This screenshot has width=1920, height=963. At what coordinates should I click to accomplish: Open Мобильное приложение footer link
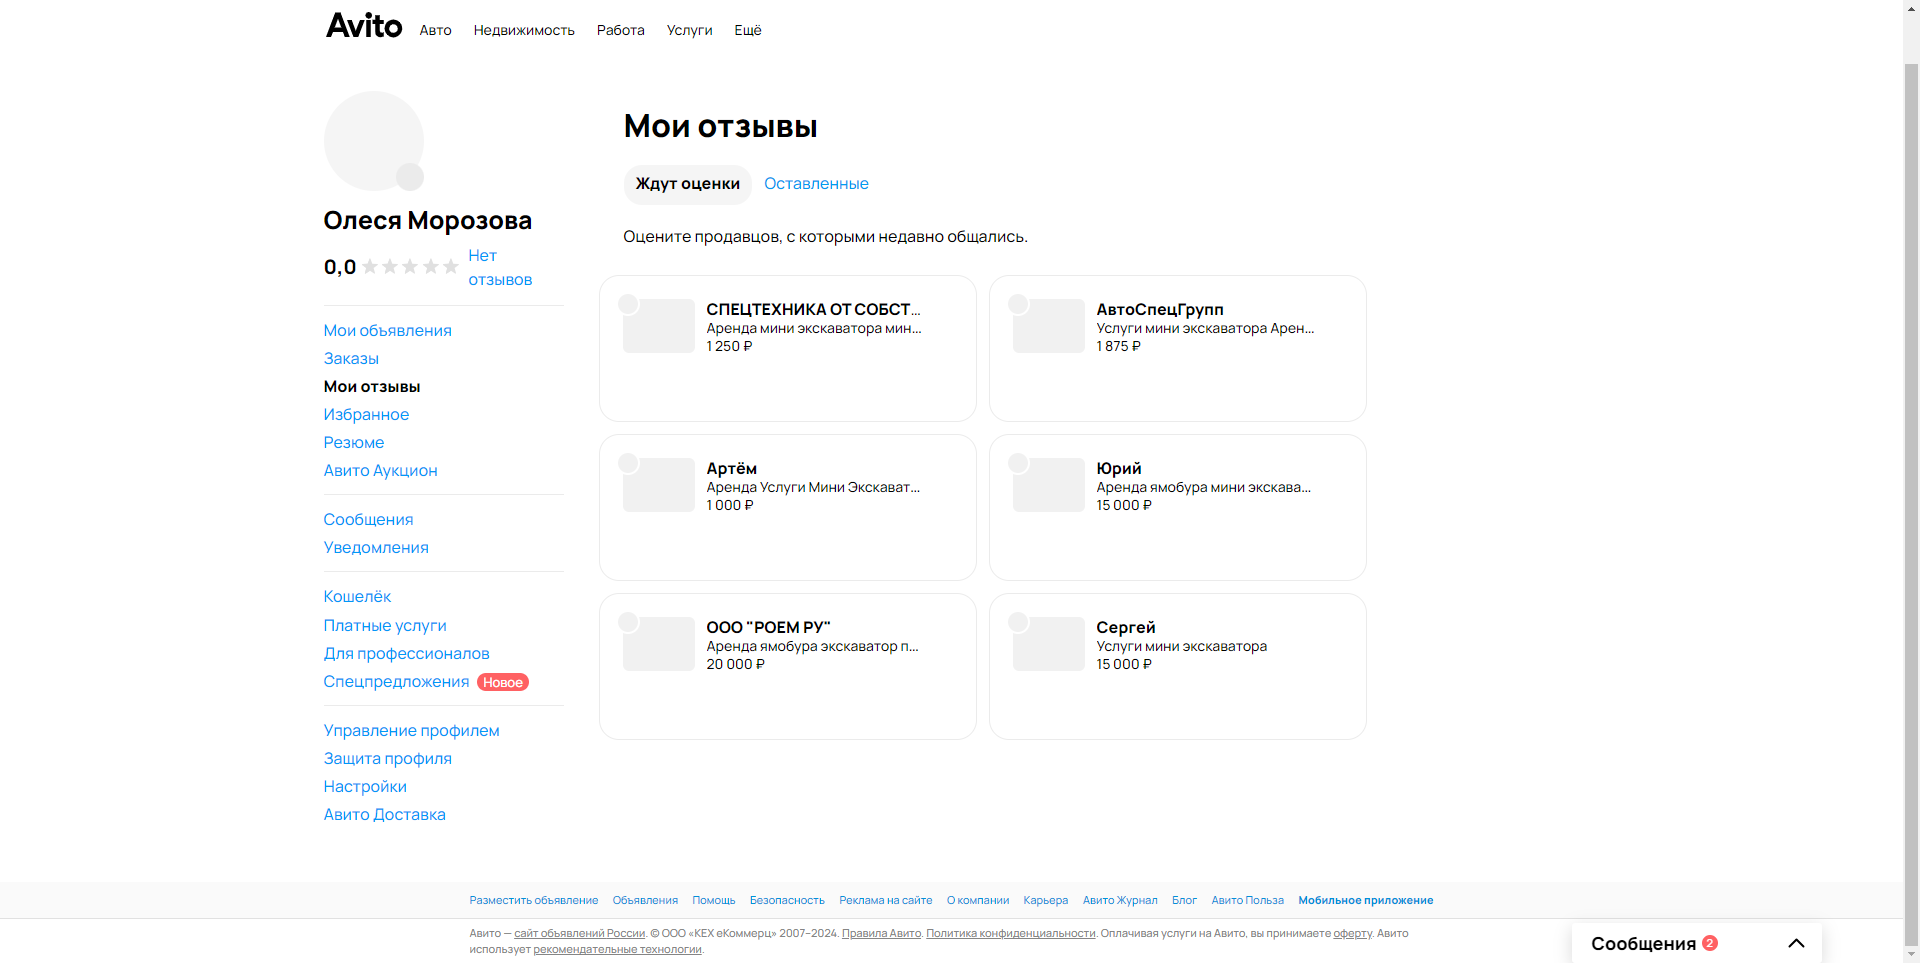1366,901
